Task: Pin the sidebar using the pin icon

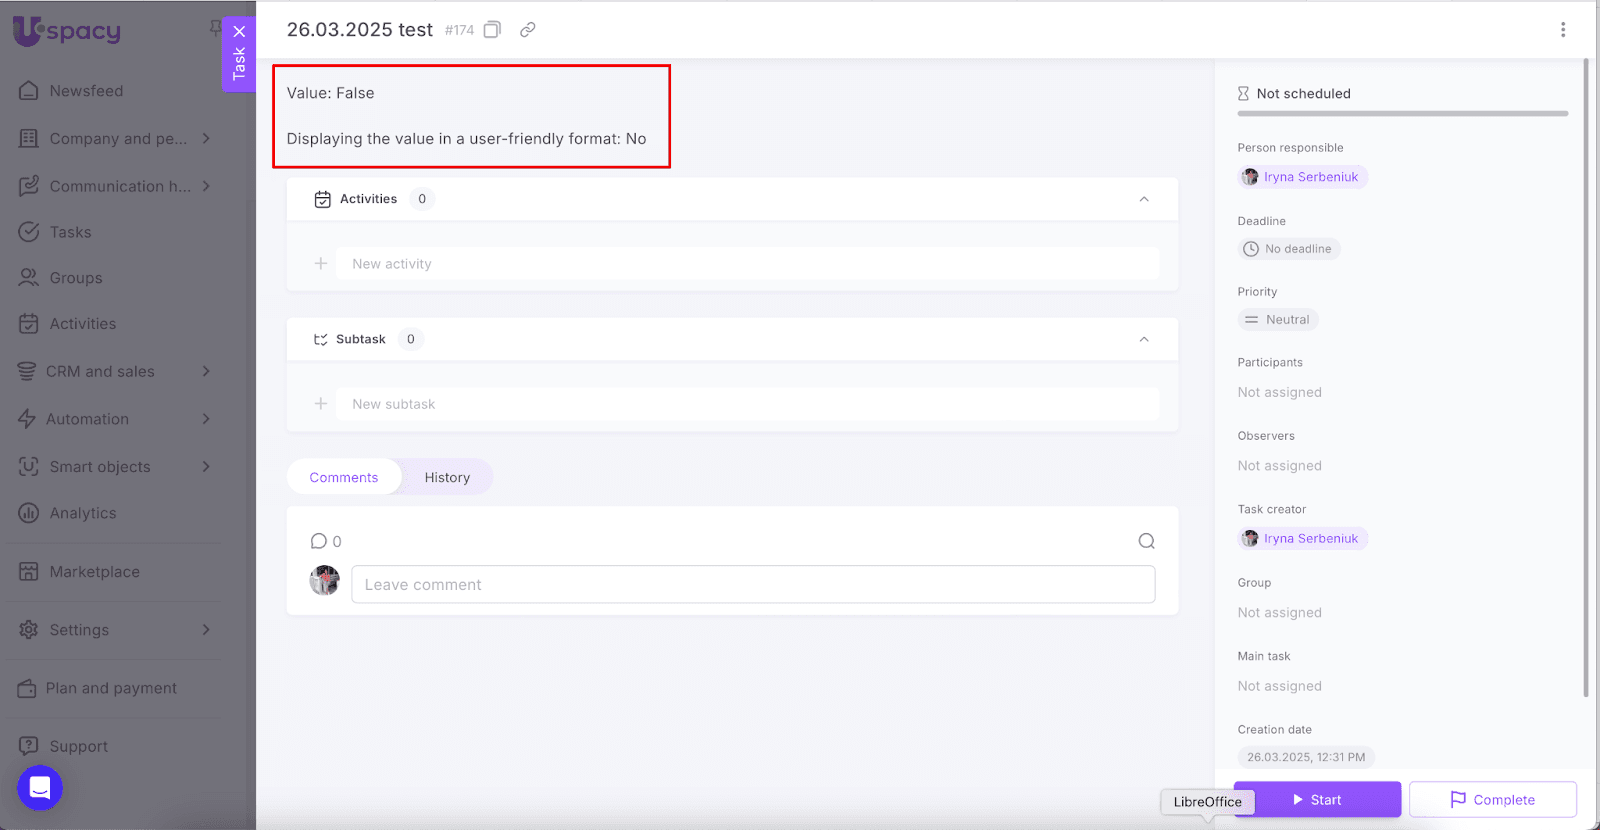Action: pos(215,28)
